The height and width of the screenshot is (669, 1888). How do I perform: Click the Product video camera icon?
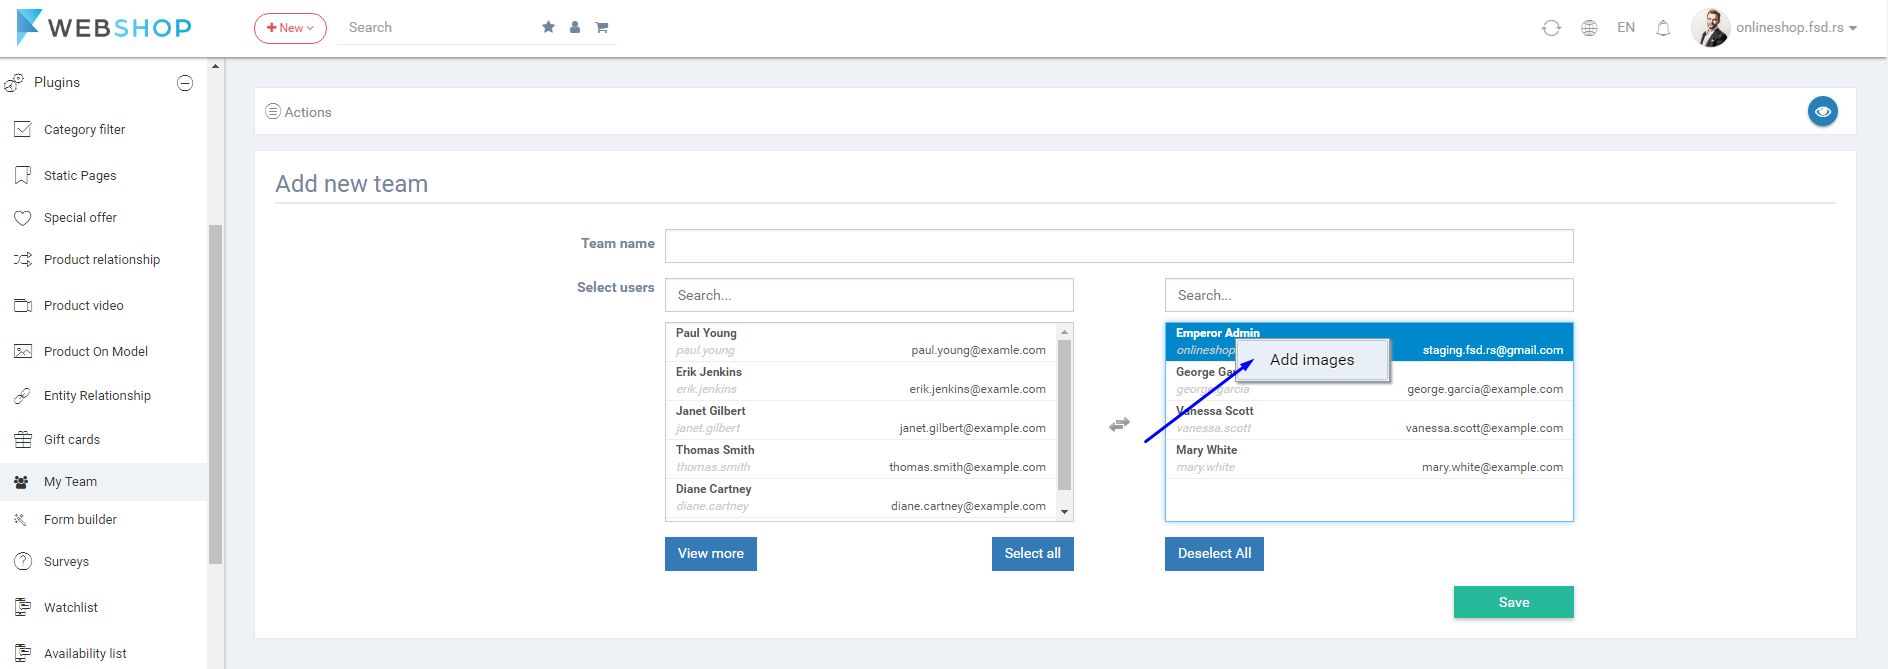click(x=23, y=306)
